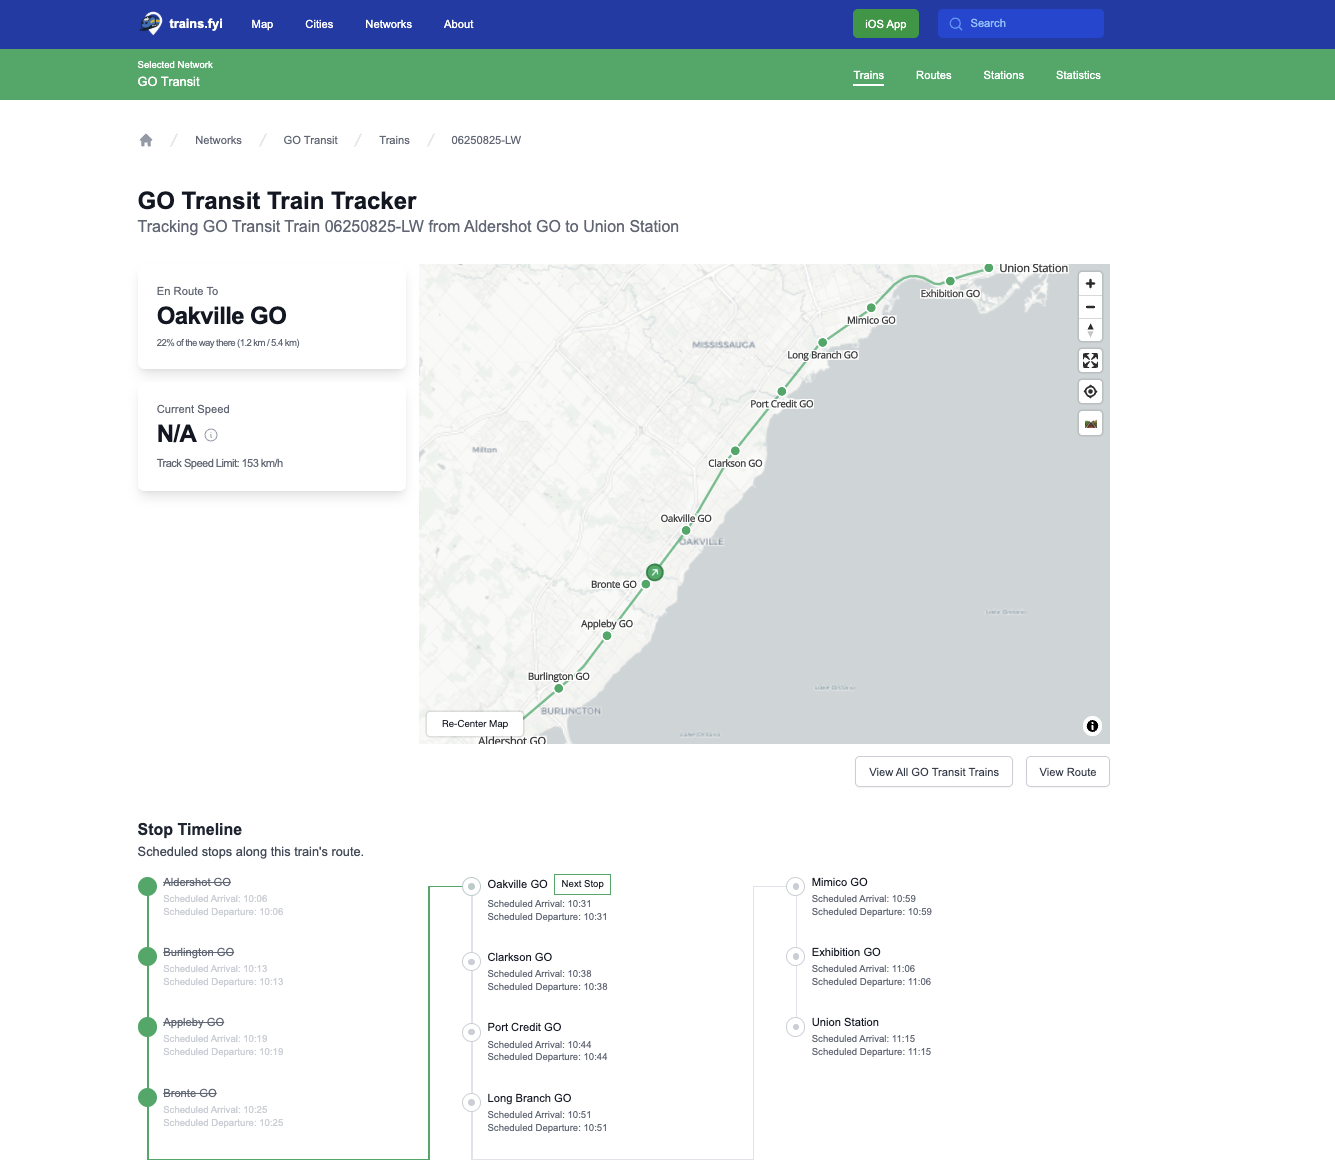Image resolution: width=1335 pixels, height=1171 pixels.
Task: Click Track Speed Limit 153 km/h text
Action: 219,463
